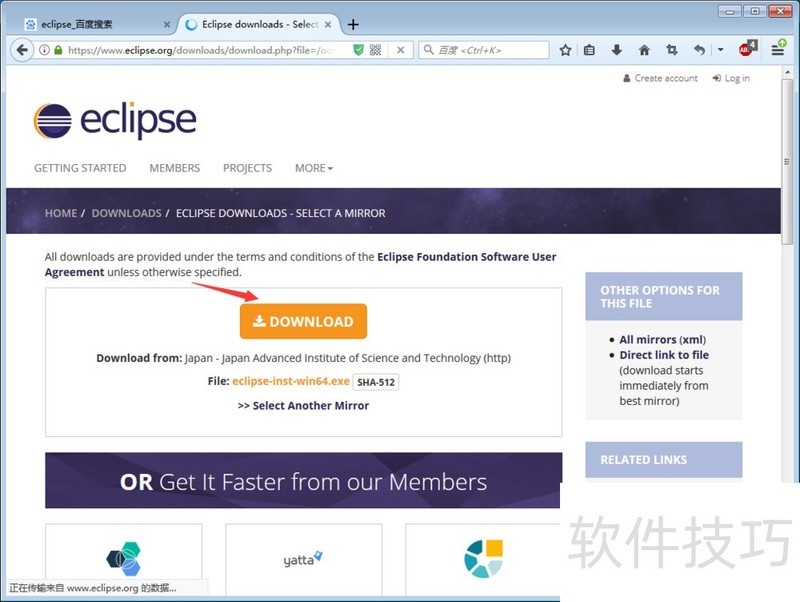Viewport: 800px width, 602px height.
Task: Close the eclipse_百度搜索 tab
Action: [x=167, y=24]
